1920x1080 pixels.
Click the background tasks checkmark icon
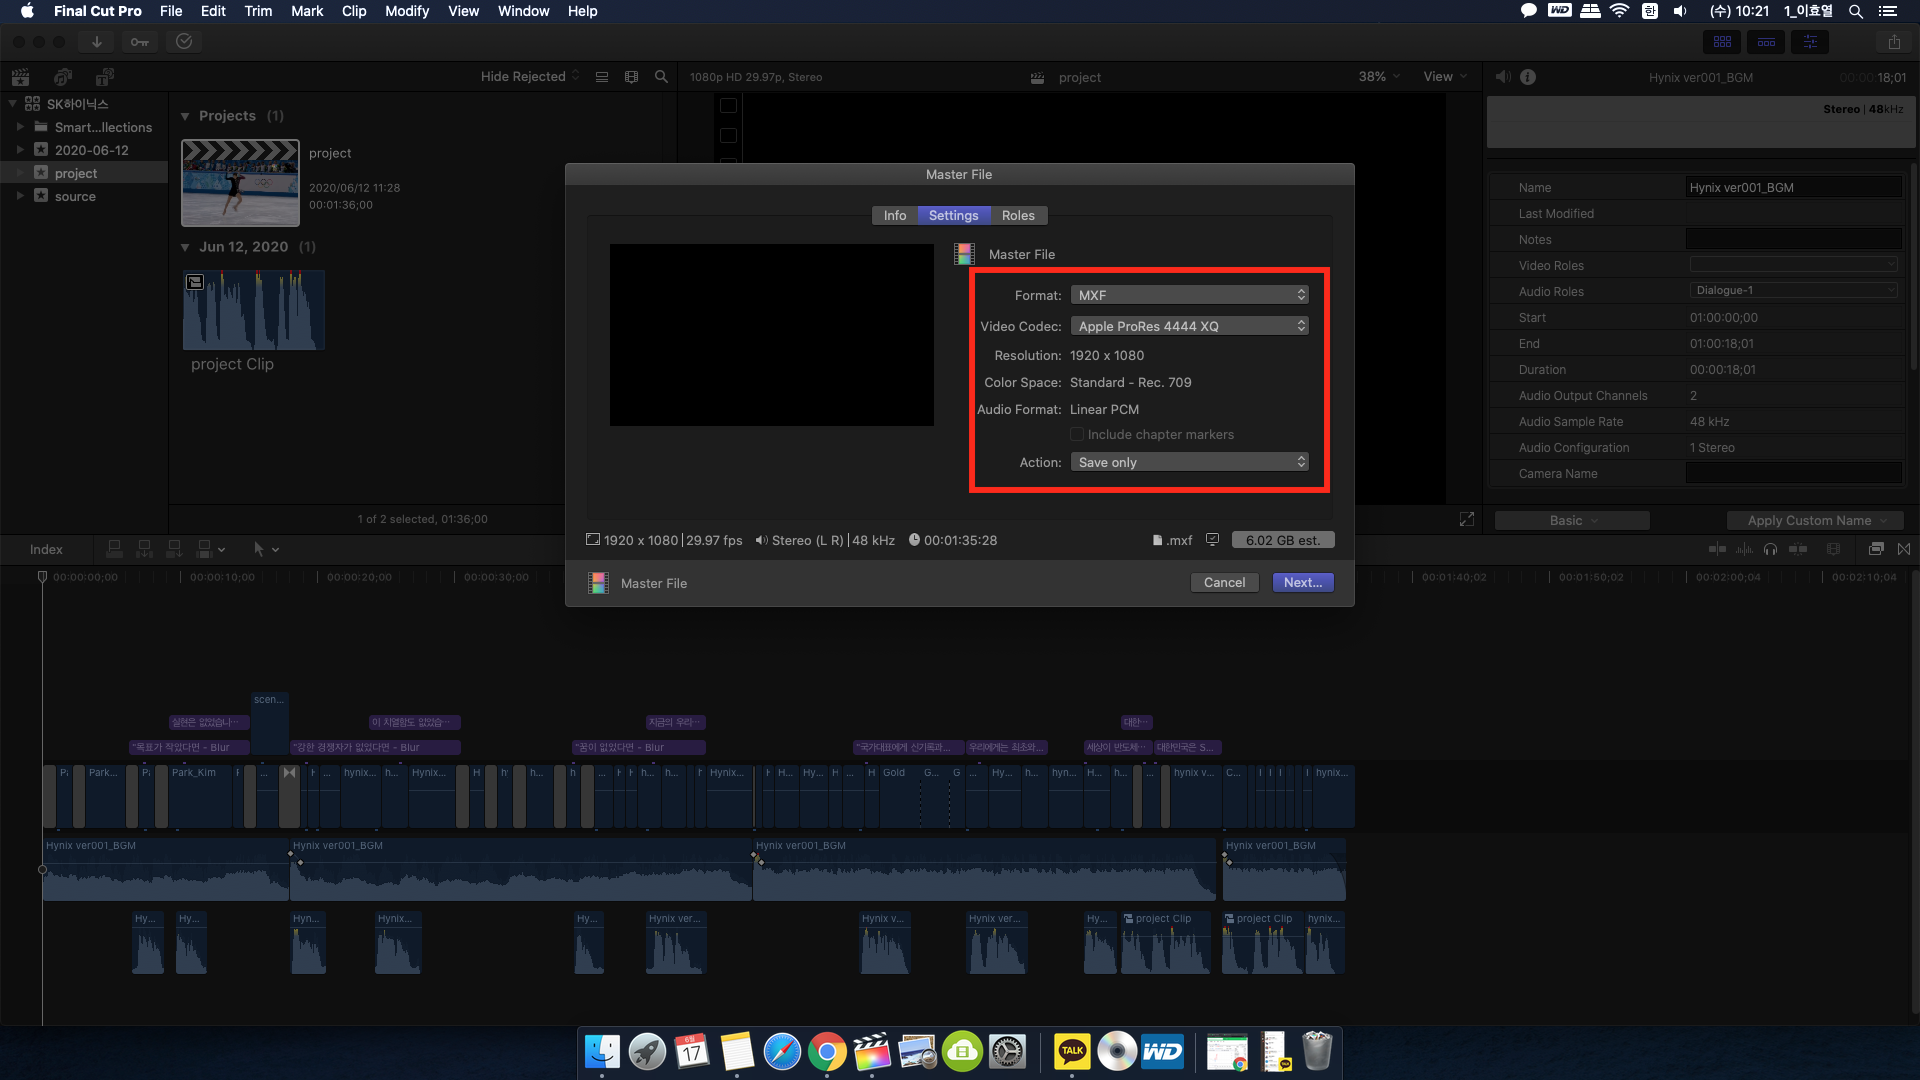(184, 41)
